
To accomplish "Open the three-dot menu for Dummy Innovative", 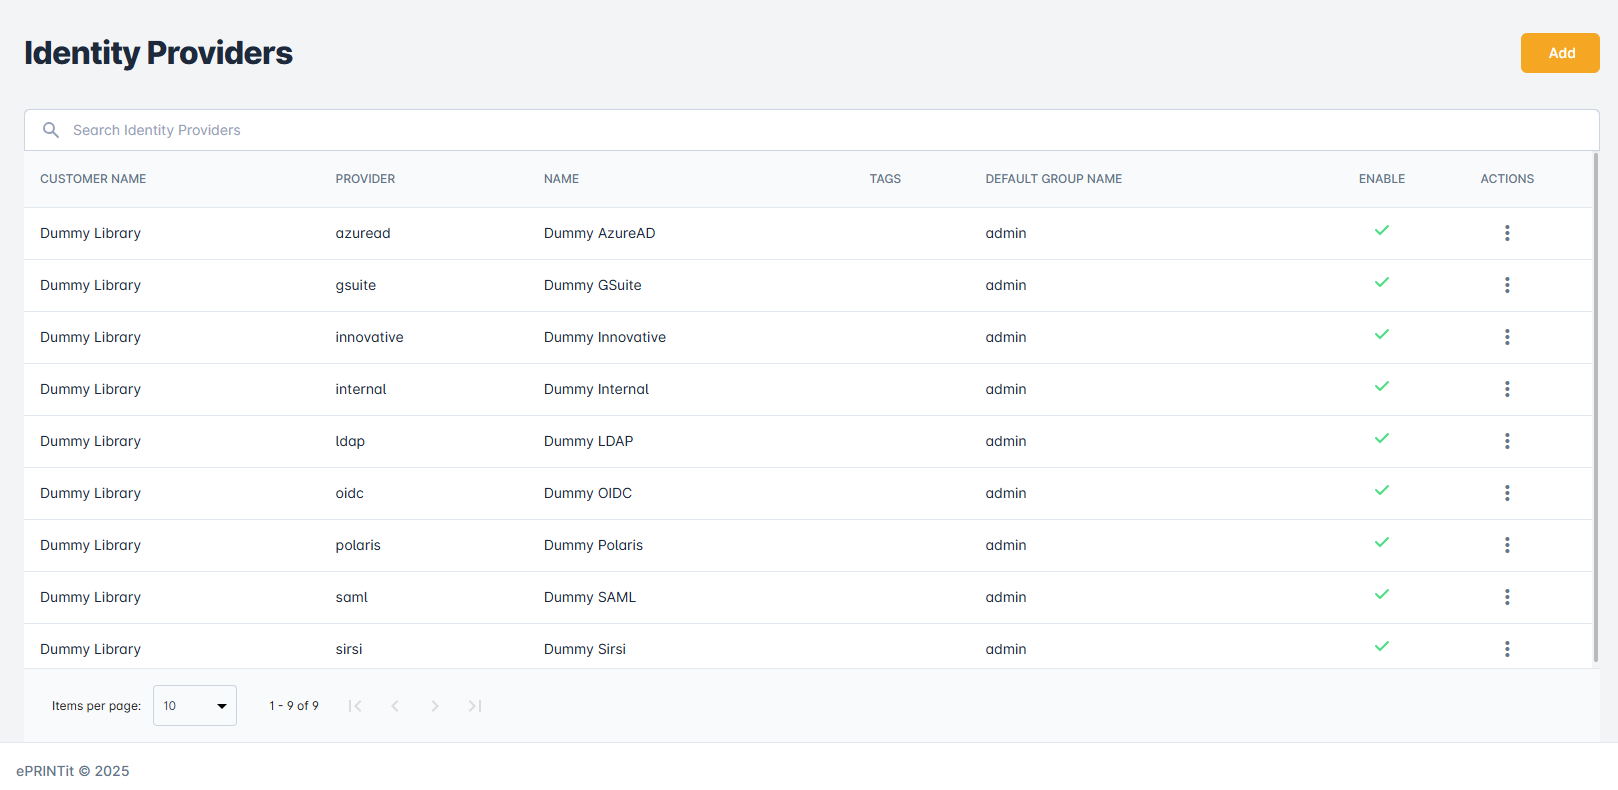I will tap(1506, 337).
